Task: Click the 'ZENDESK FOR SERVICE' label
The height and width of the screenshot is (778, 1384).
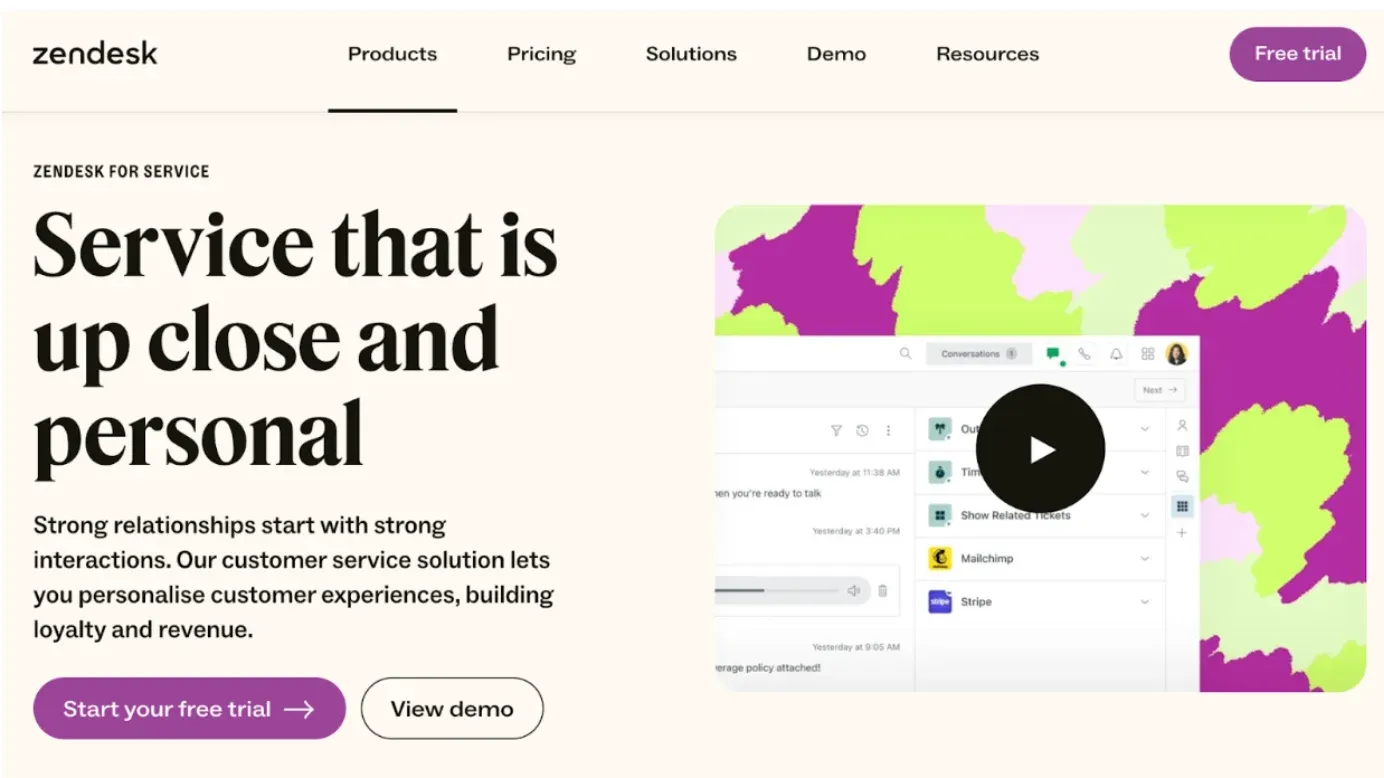Action: (x=121, y=172)
